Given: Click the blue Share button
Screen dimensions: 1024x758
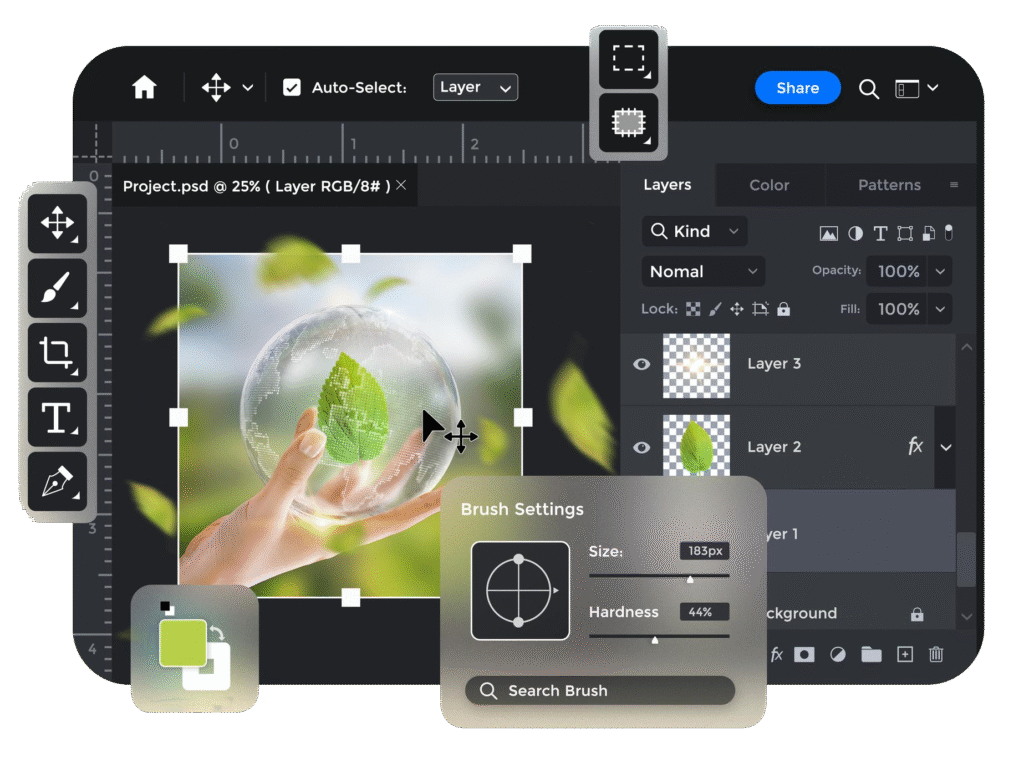Looking at the screenshot, I should 797,88.
